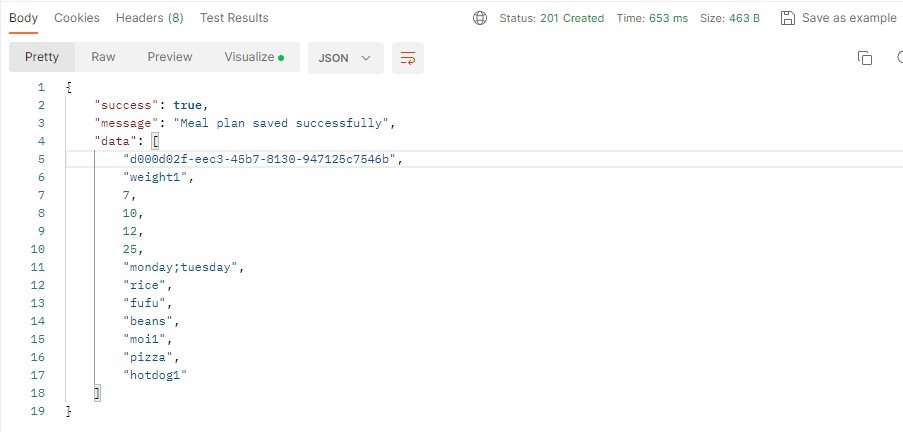Open the Headers (8) tab
Image resolution: width=903 pixels, height=432 pixels.
[x=149, y=18]
